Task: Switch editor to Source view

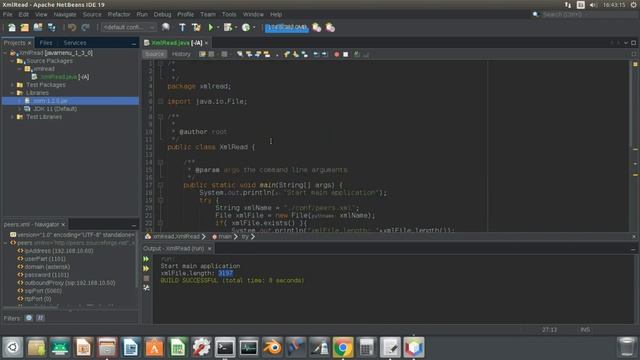Action: coord(155,54)
